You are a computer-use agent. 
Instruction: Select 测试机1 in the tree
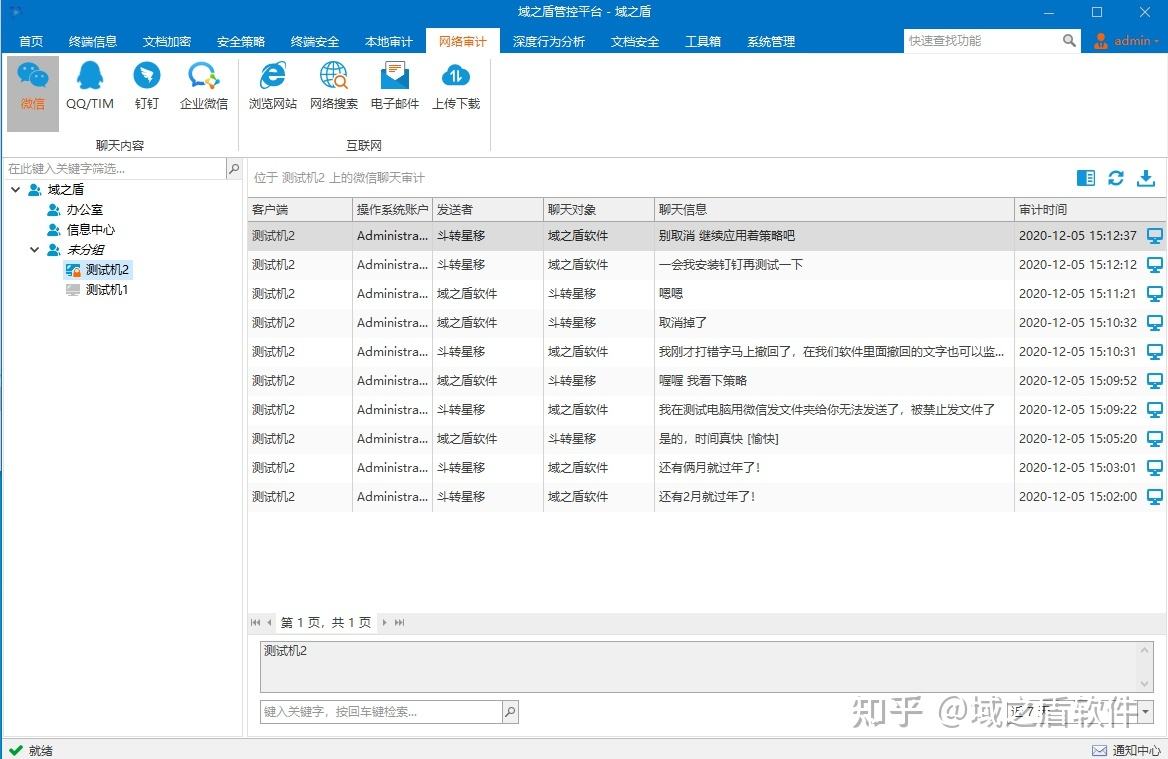click(x=98, y=290)
